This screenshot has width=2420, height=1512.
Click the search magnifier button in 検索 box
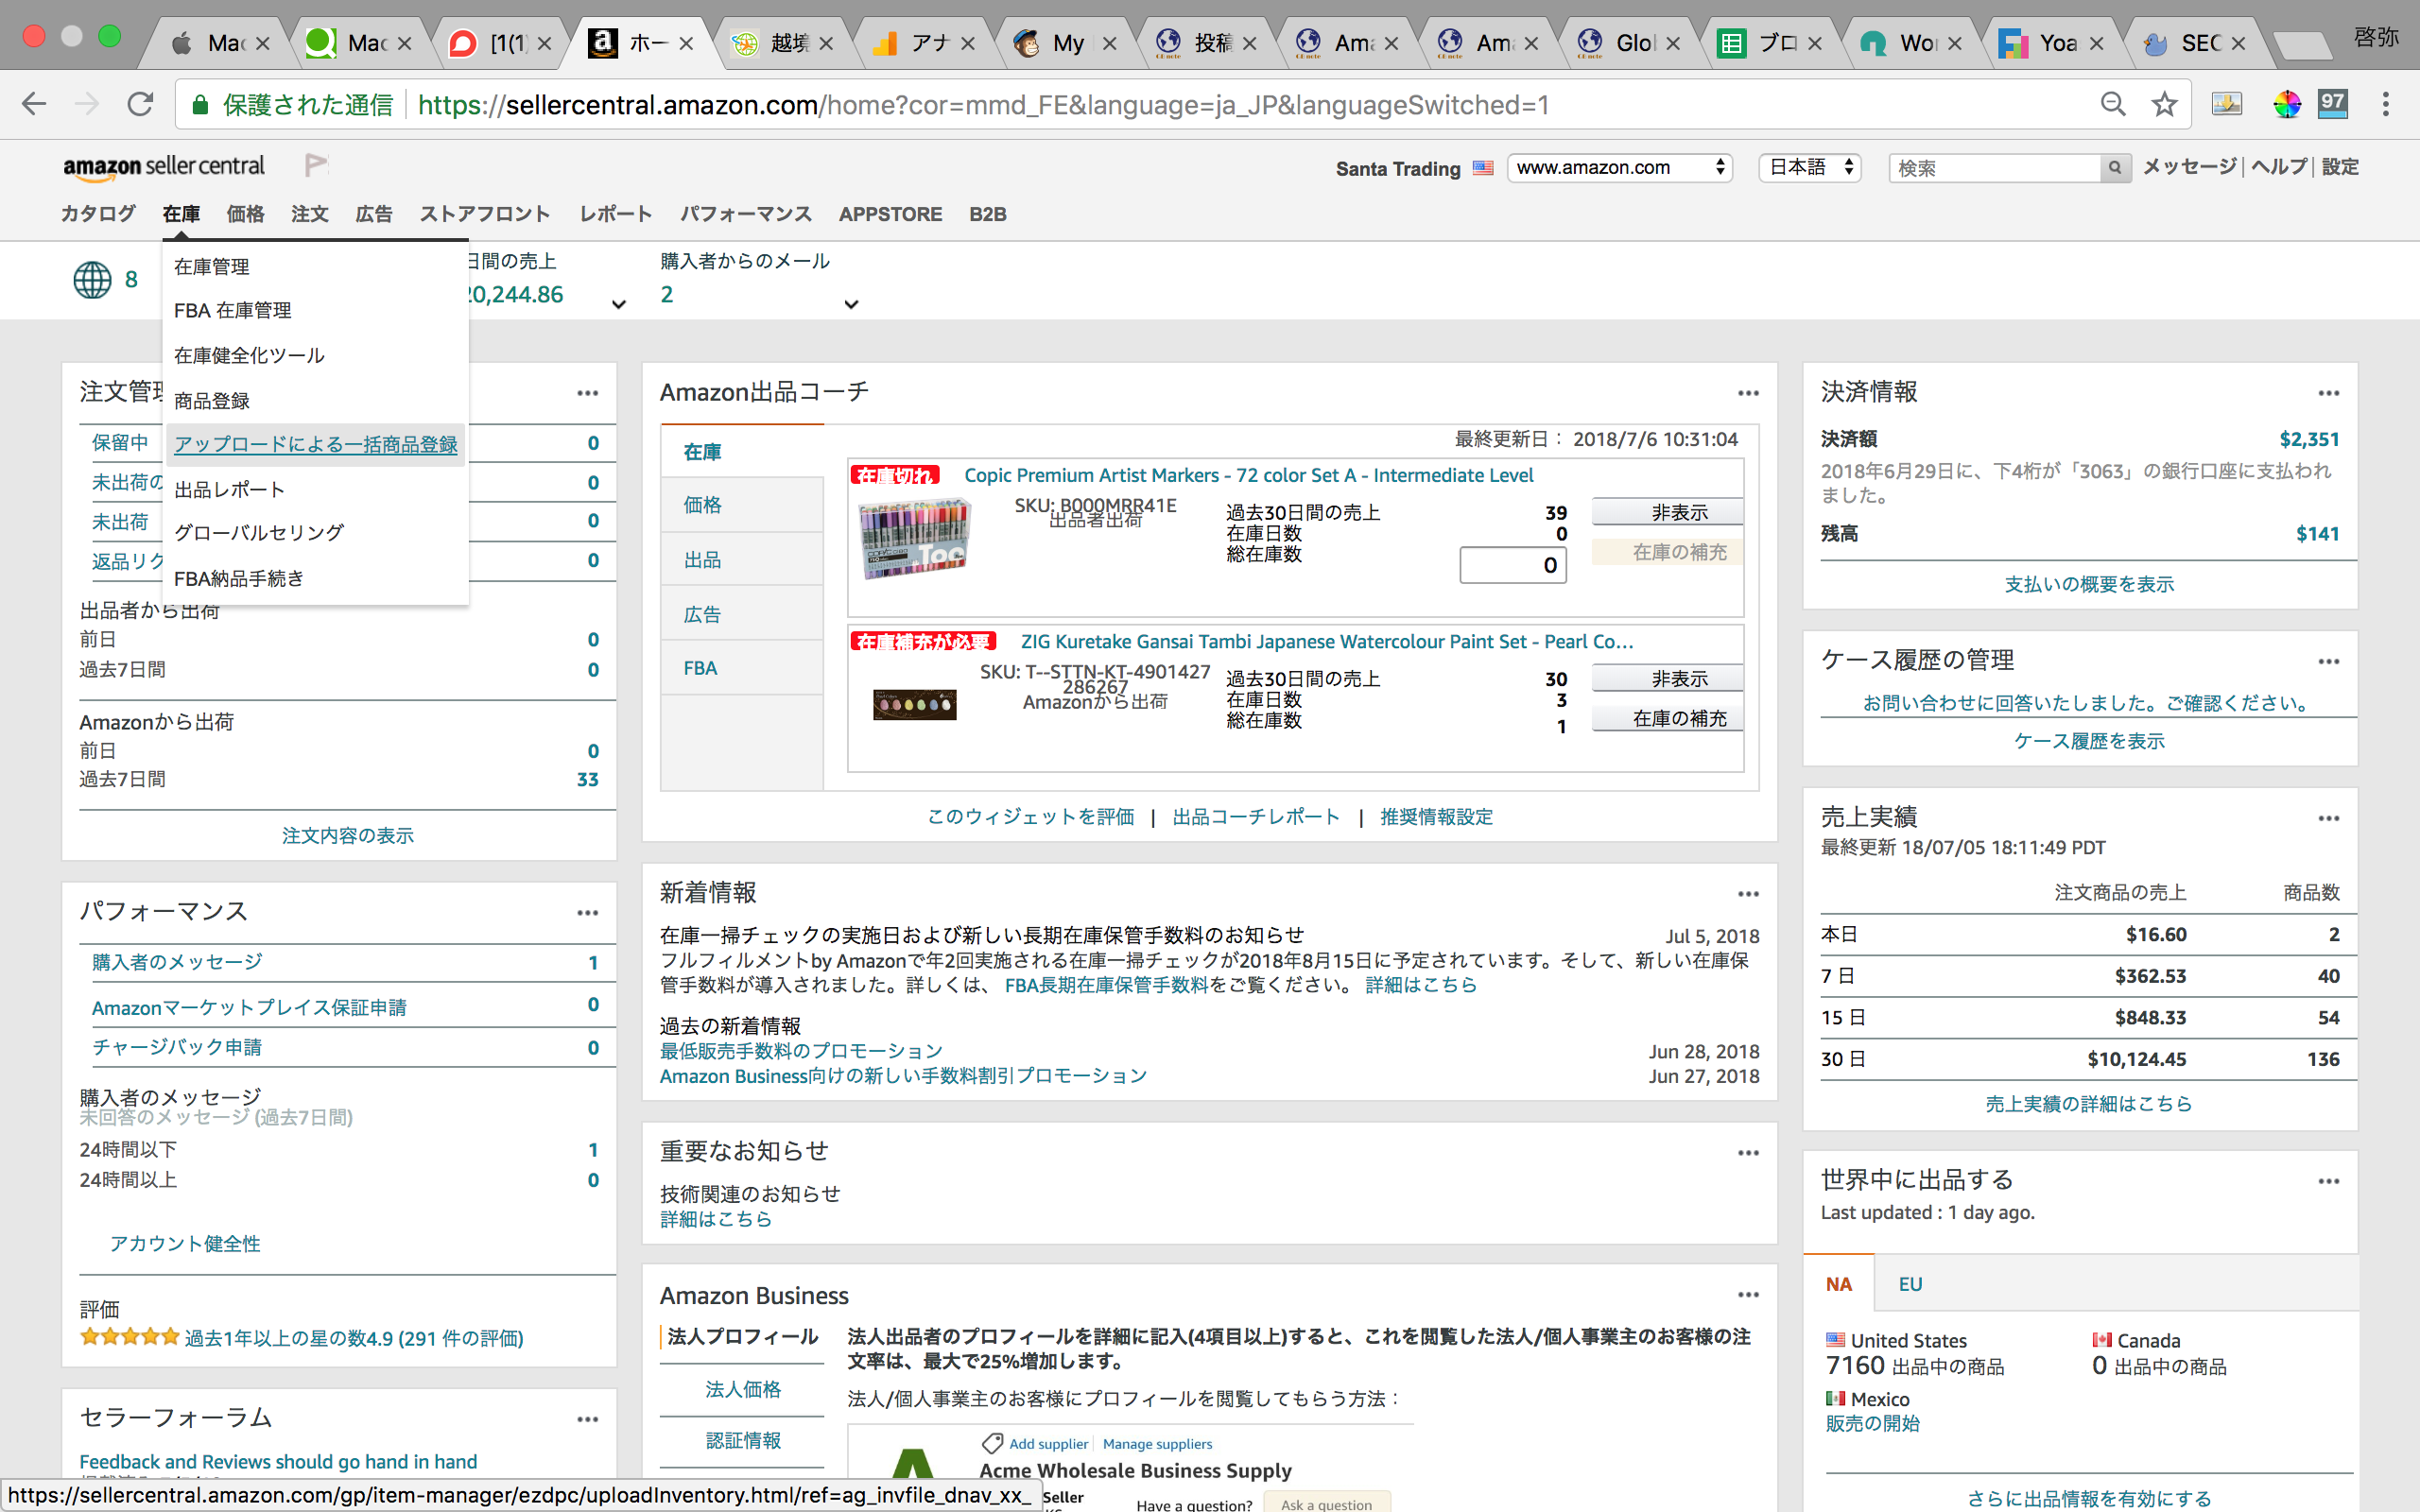2114,168
